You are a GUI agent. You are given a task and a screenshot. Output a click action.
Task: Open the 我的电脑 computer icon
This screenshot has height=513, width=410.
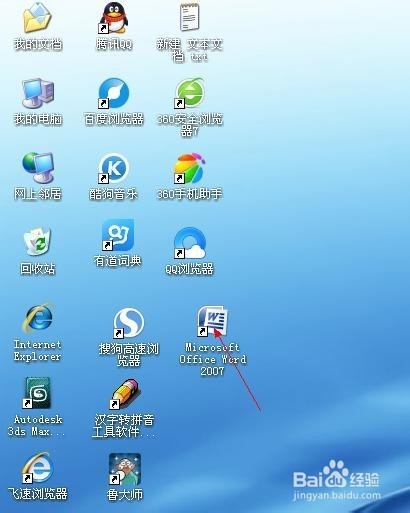(37, 94)
